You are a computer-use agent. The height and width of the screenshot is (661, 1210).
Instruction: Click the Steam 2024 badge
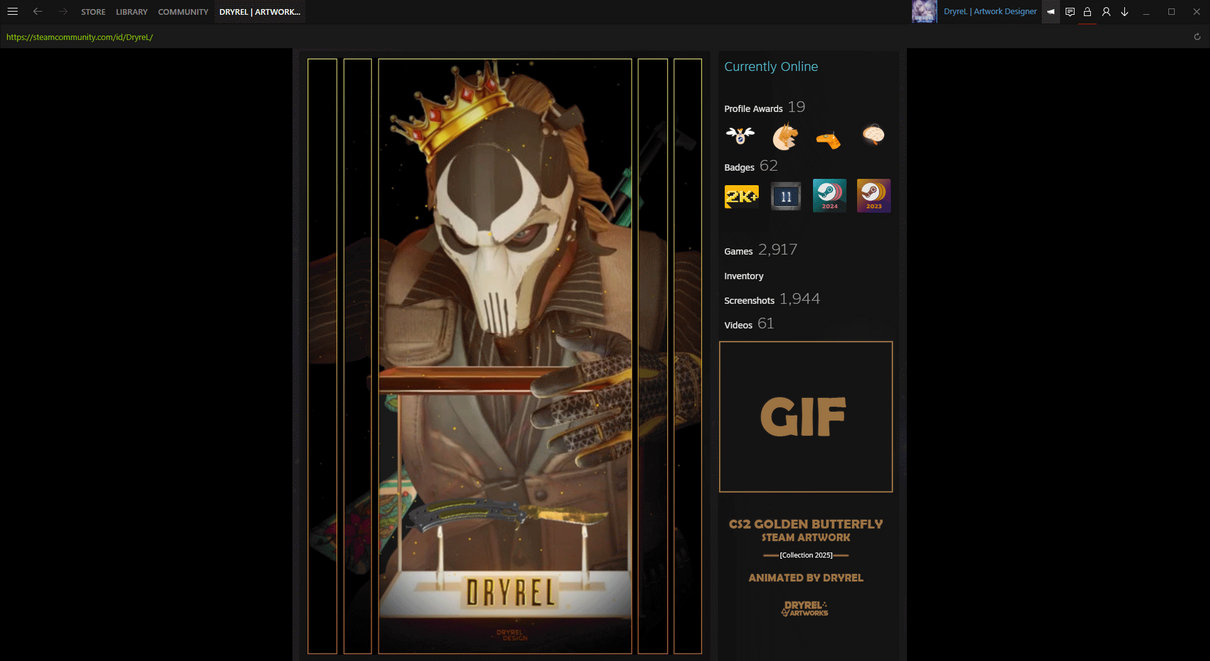tap(830, 196)
